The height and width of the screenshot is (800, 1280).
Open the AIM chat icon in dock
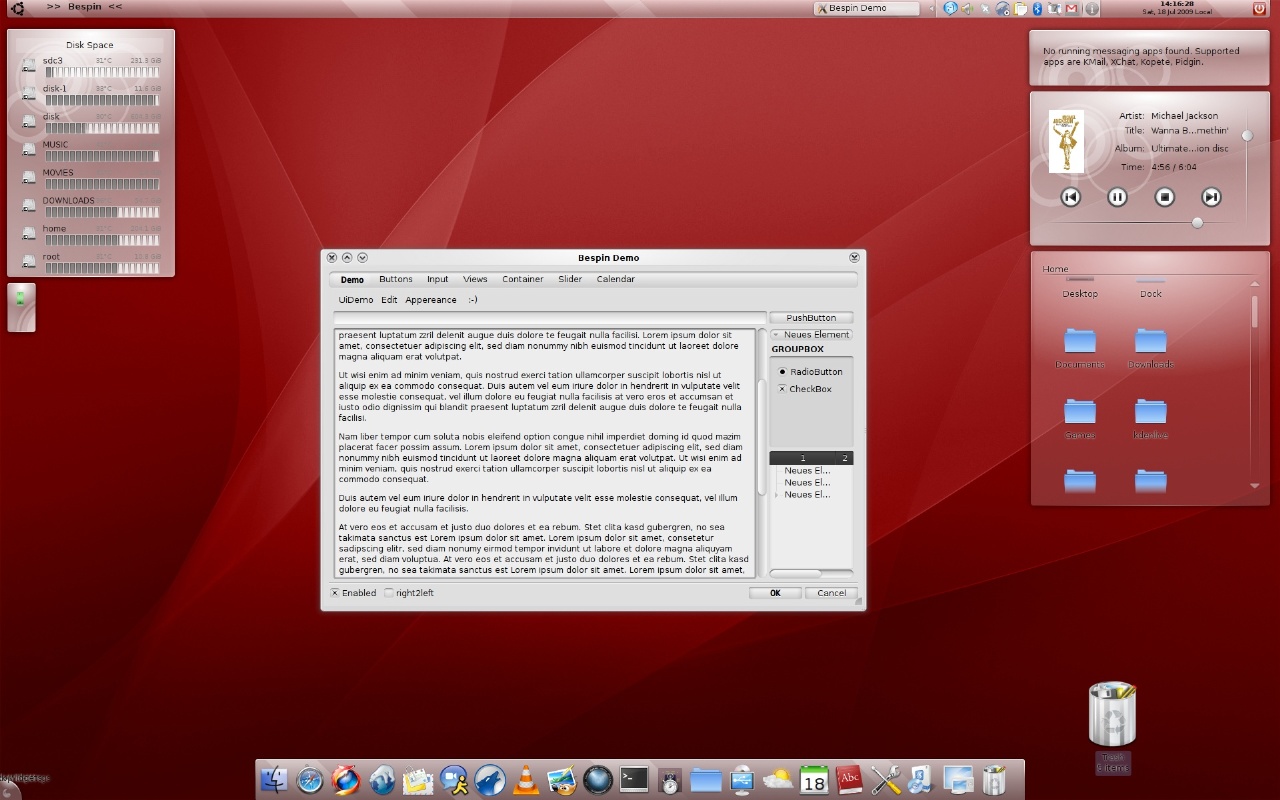point(454,779)
